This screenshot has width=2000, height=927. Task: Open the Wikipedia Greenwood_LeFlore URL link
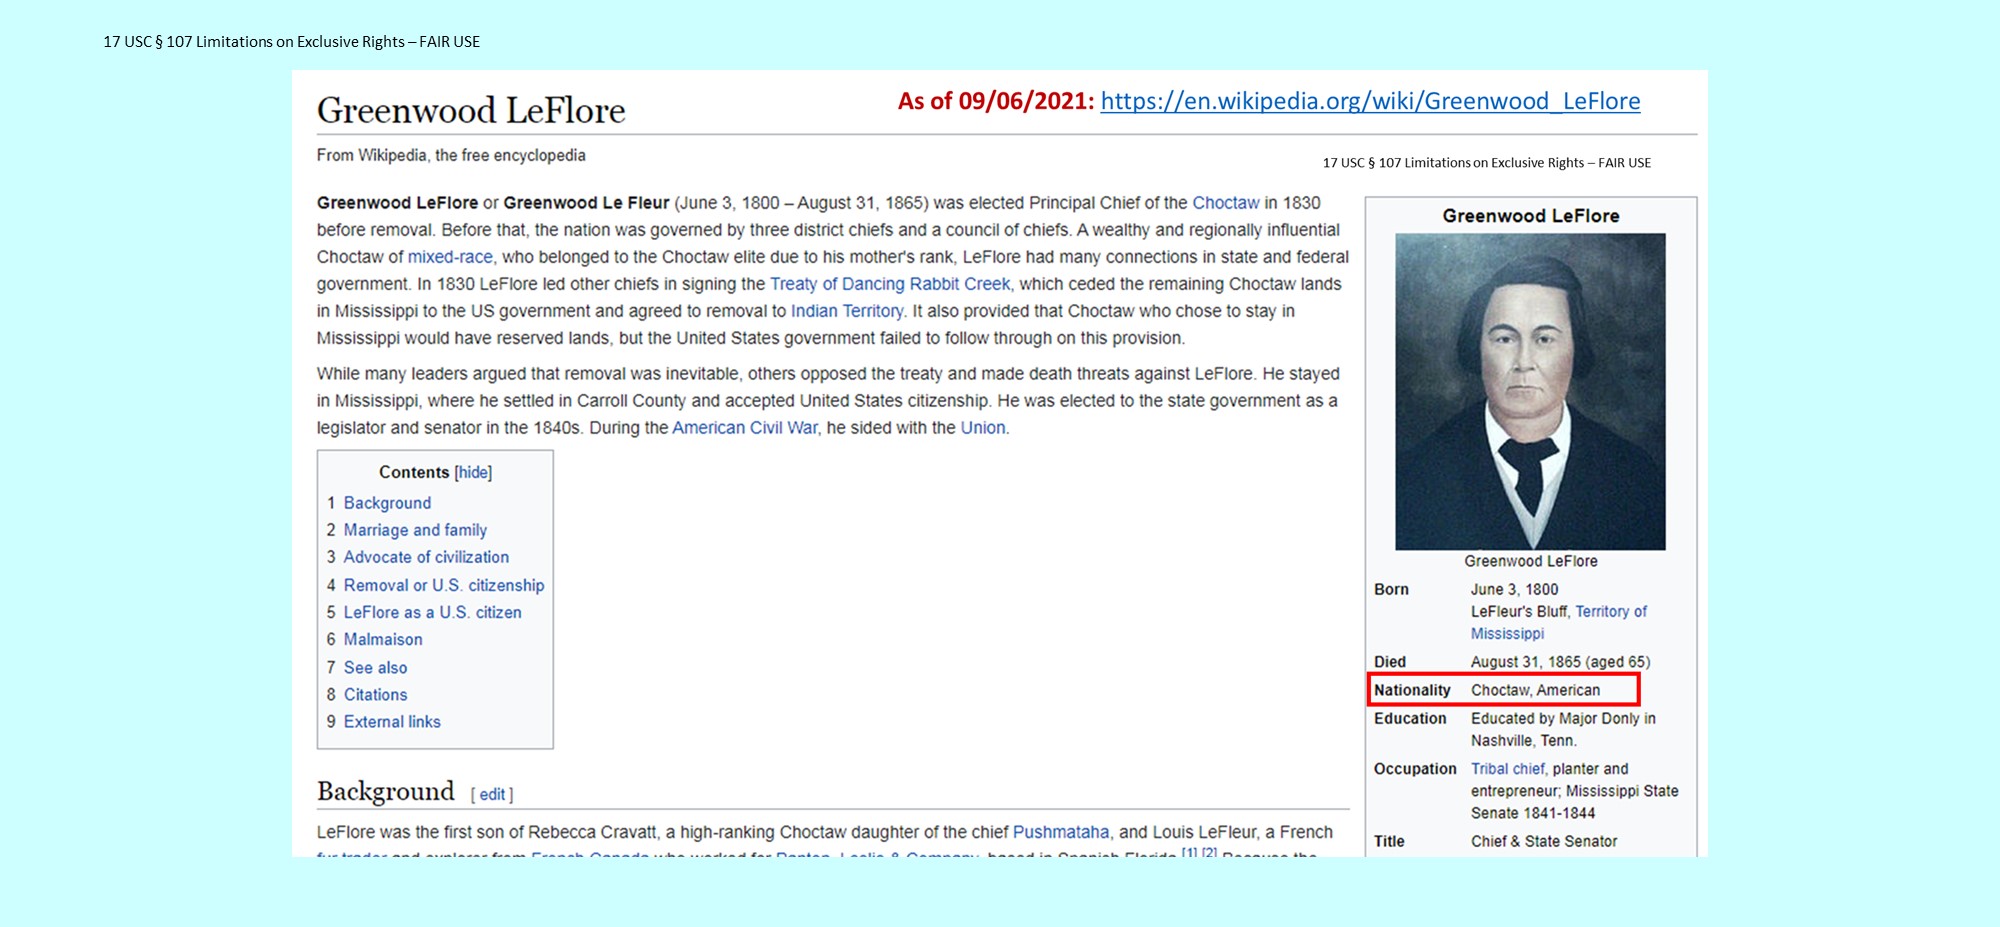(x=1369, y=101)
